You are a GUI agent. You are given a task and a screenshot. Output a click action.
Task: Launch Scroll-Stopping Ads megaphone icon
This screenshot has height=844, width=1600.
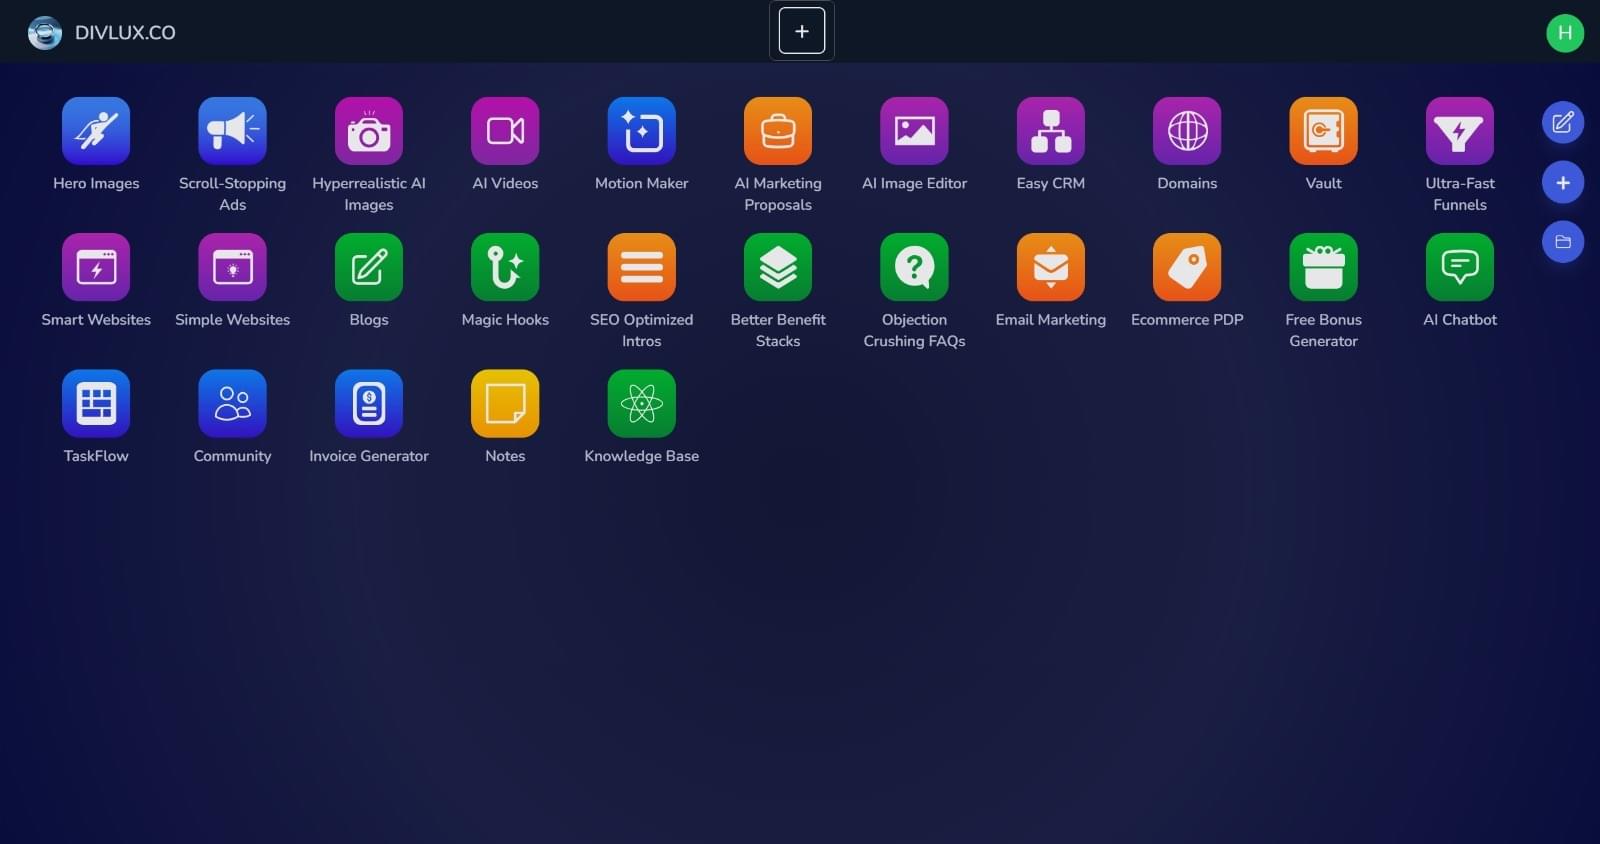tap(232, 131)
